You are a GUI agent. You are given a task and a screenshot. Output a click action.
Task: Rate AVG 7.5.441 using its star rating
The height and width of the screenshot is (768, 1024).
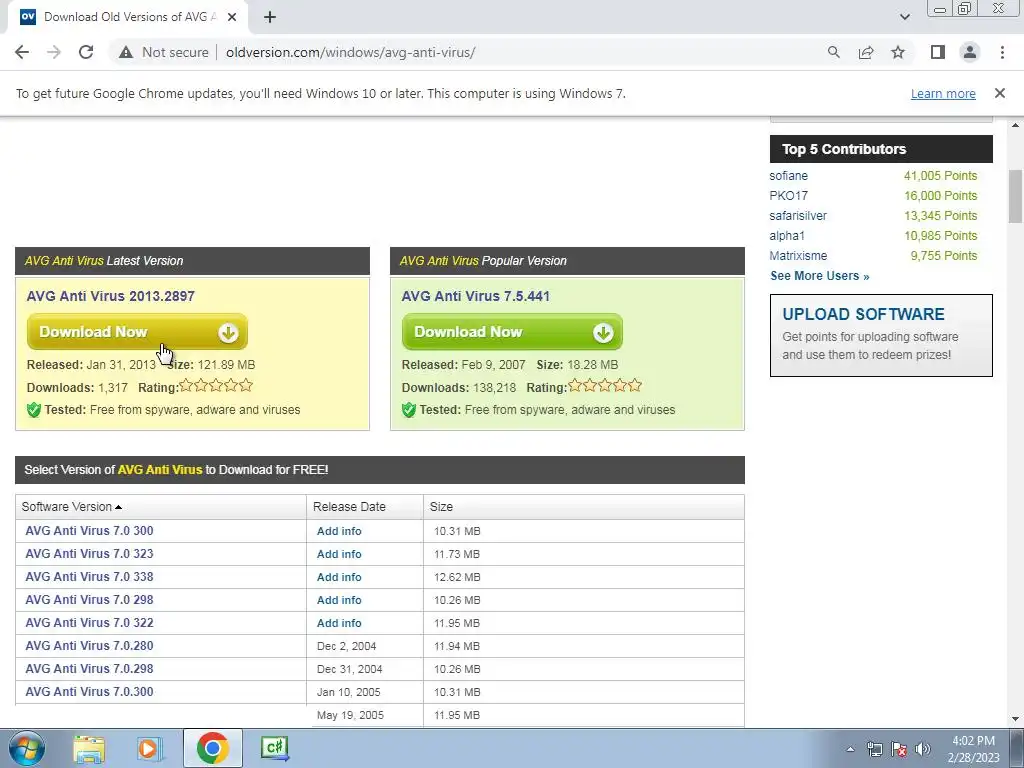605,385
